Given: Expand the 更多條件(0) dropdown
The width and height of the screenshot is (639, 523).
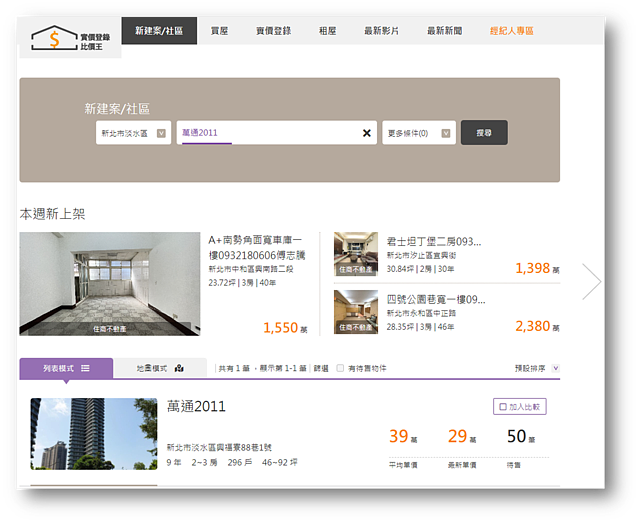Looking at the screenshot, I should [x=419, y=133].
